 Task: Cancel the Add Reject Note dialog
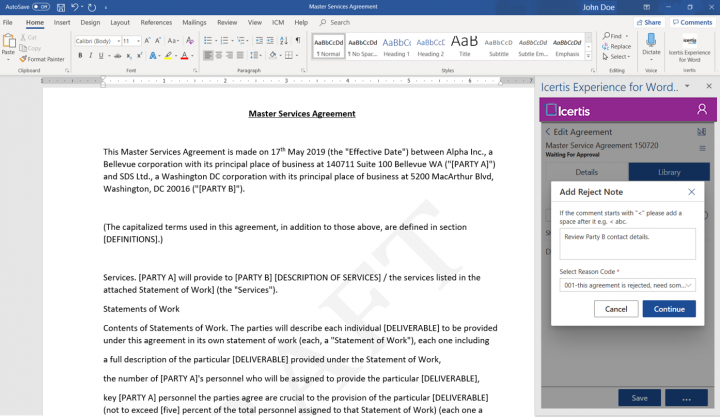point(615,309)
